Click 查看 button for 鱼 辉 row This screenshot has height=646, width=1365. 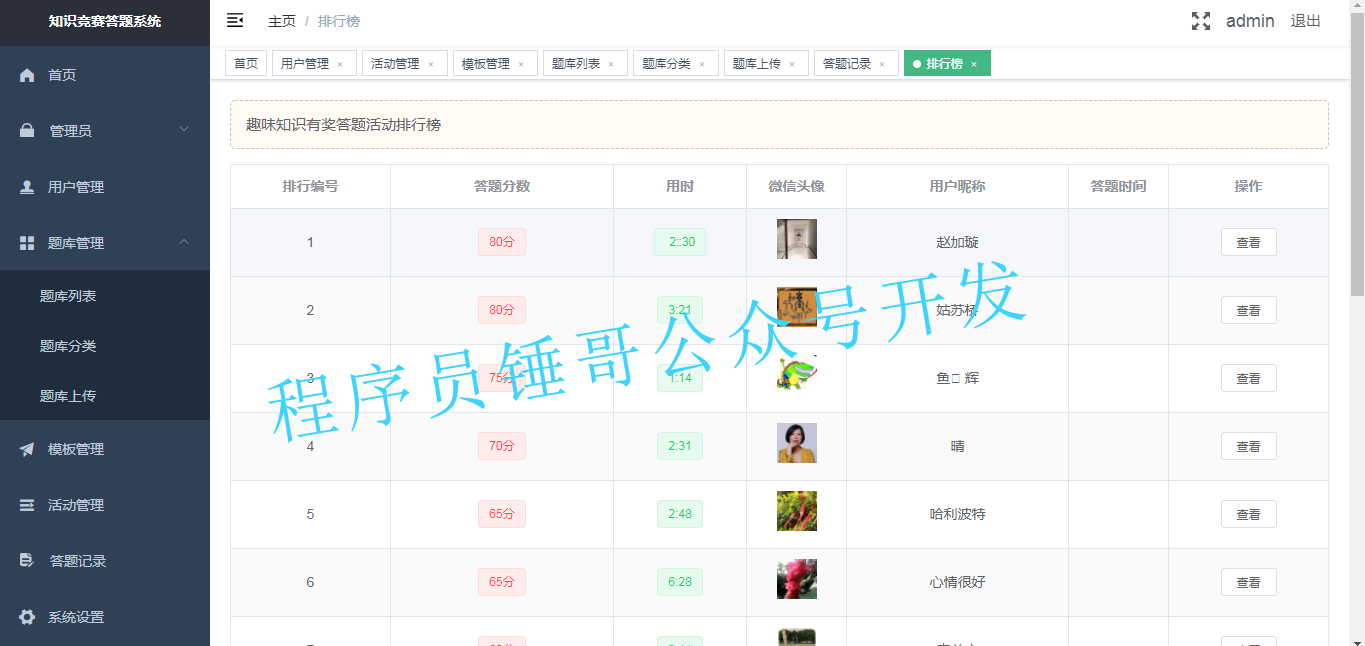pyautogui.click(x=1248, y=378)
